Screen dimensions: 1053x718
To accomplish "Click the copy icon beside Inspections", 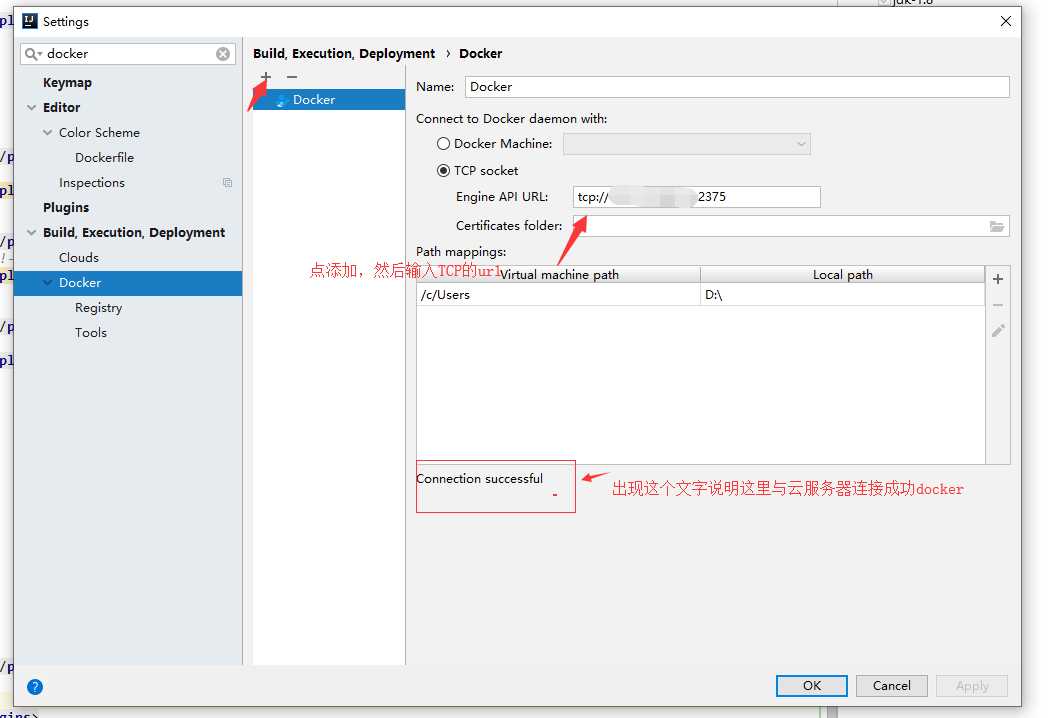I will point(228,183).
